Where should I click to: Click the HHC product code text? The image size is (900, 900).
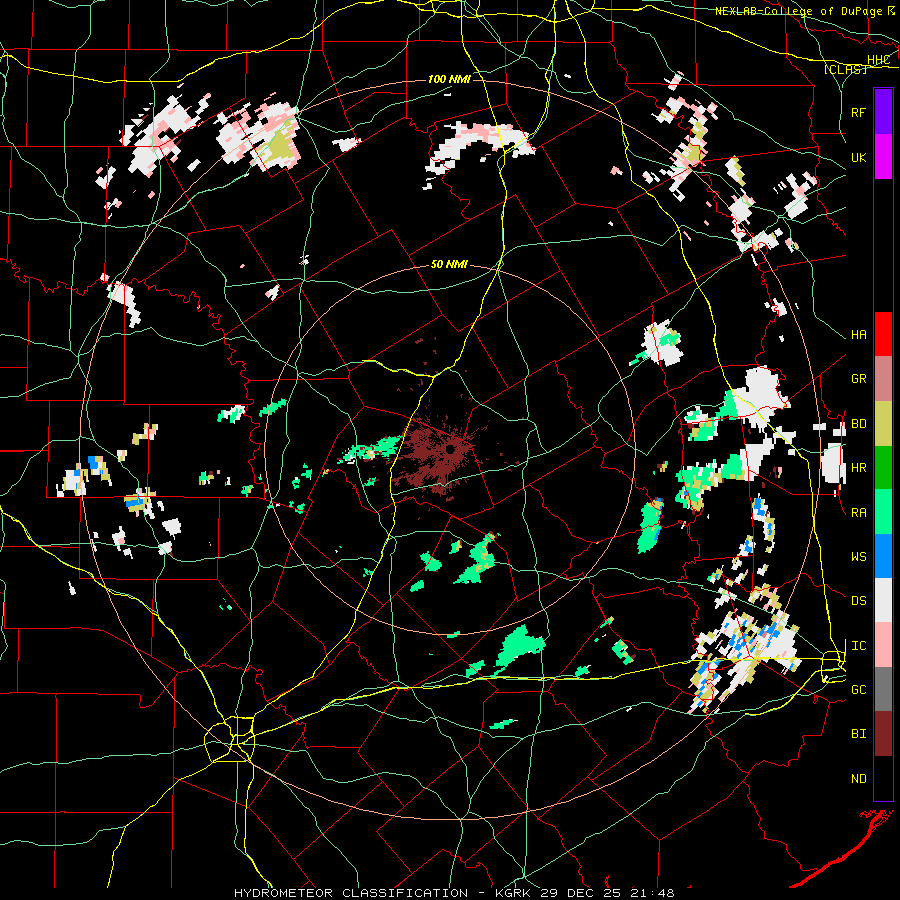click(x=879, y=60)
